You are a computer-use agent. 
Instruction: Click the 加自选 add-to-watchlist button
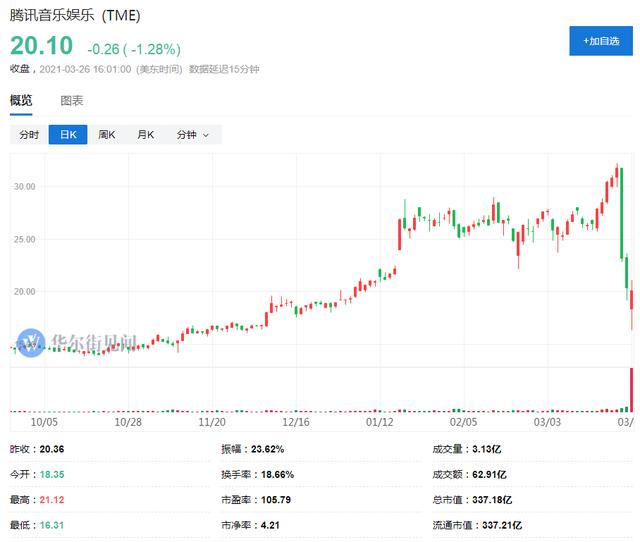(601, 41)
